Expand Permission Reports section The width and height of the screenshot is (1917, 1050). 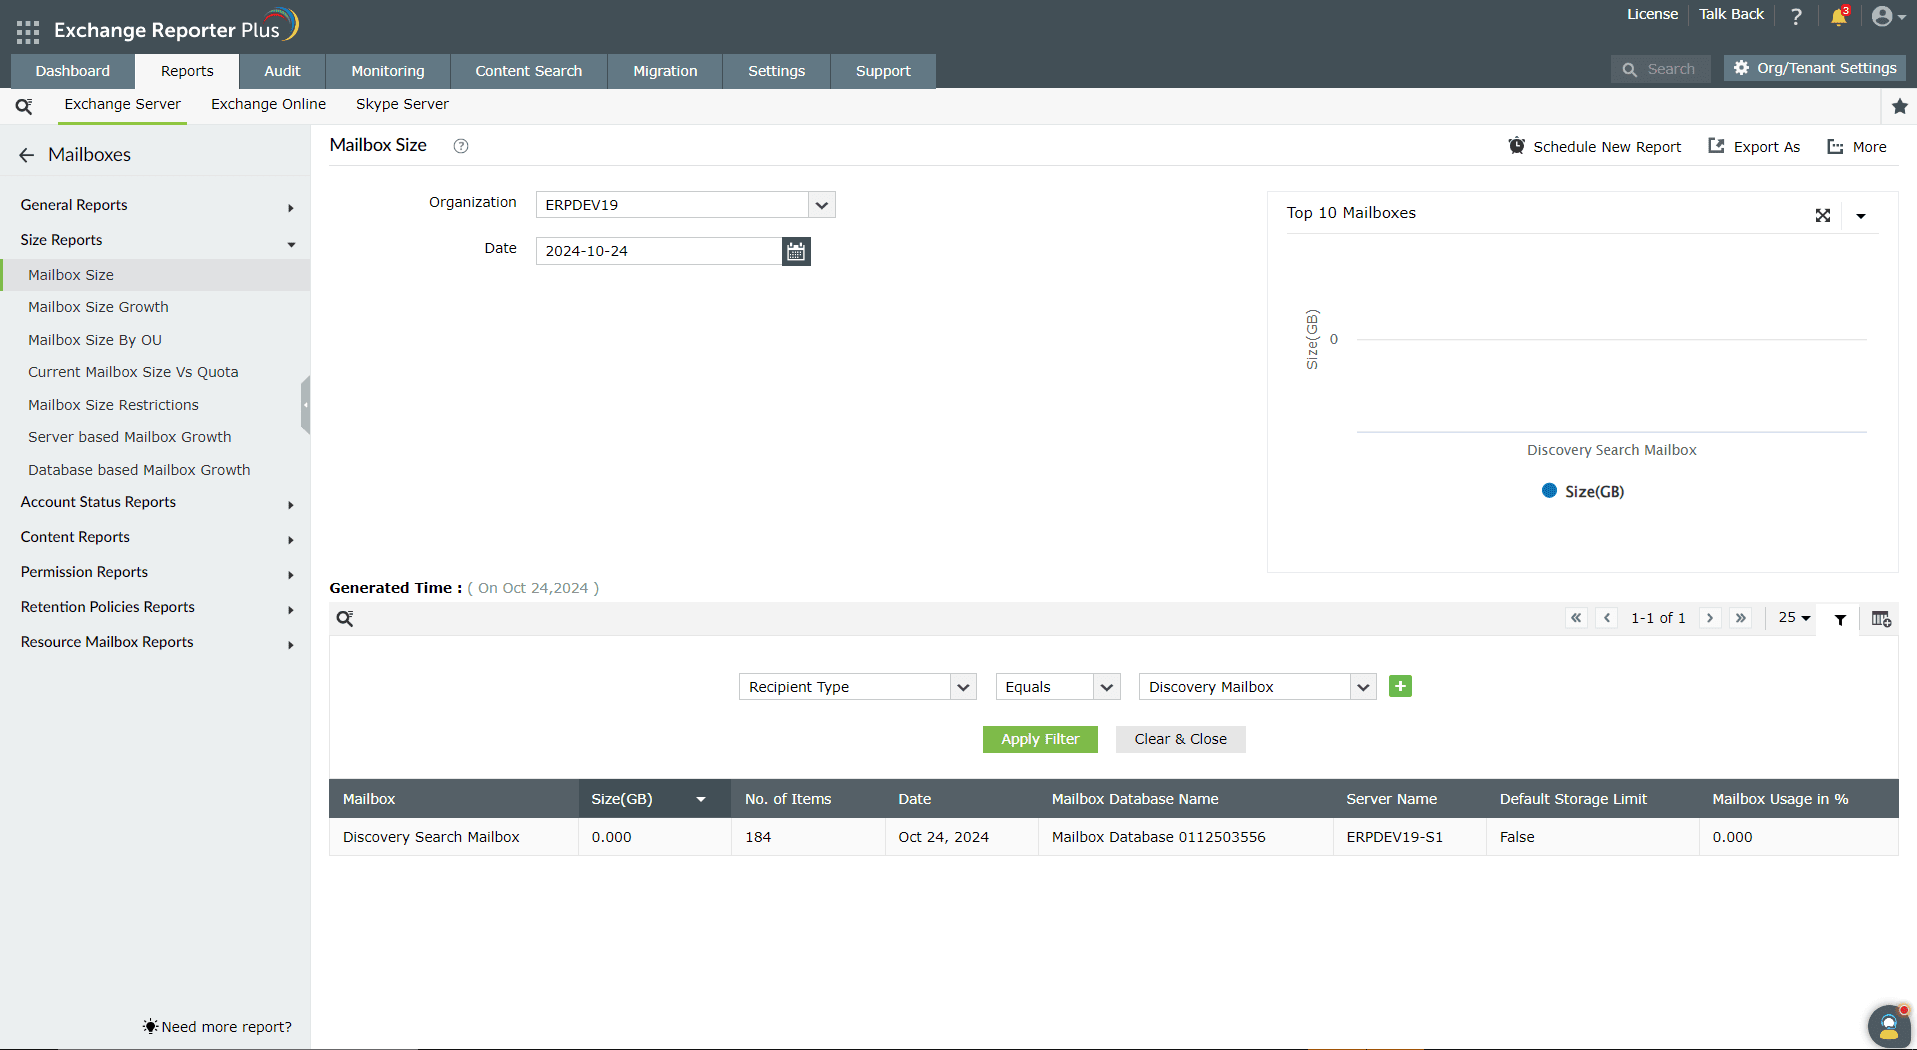point(155,572)
